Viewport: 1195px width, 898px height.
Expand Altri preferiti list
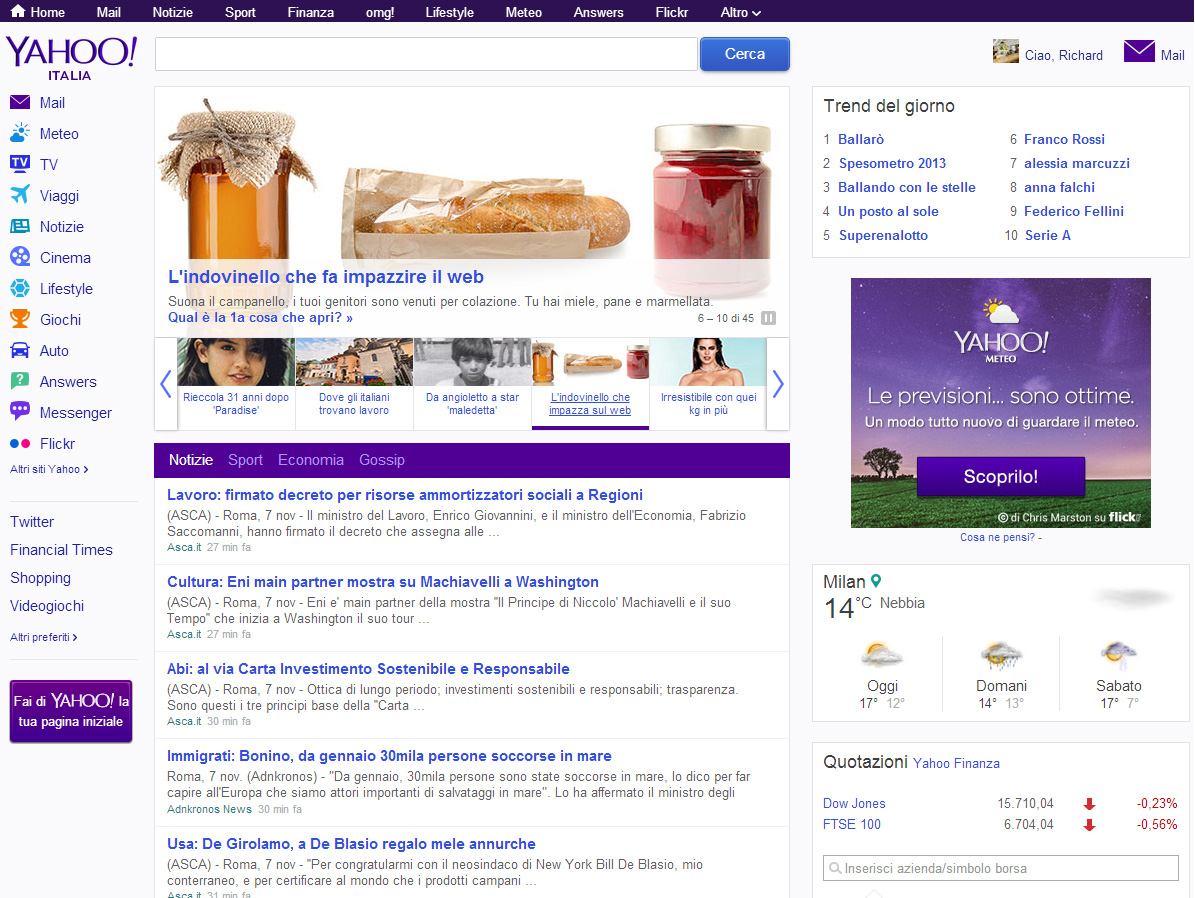pyautogui.click(x=44, y=637)
